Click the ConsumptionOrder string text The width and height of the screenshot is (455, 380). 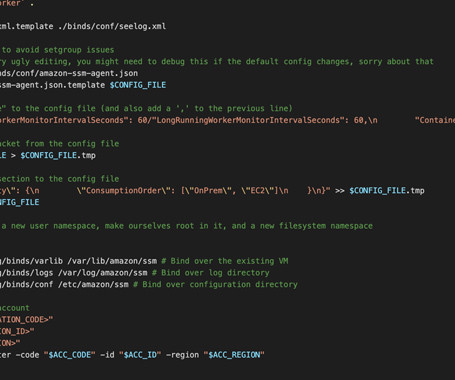(124, 191)
